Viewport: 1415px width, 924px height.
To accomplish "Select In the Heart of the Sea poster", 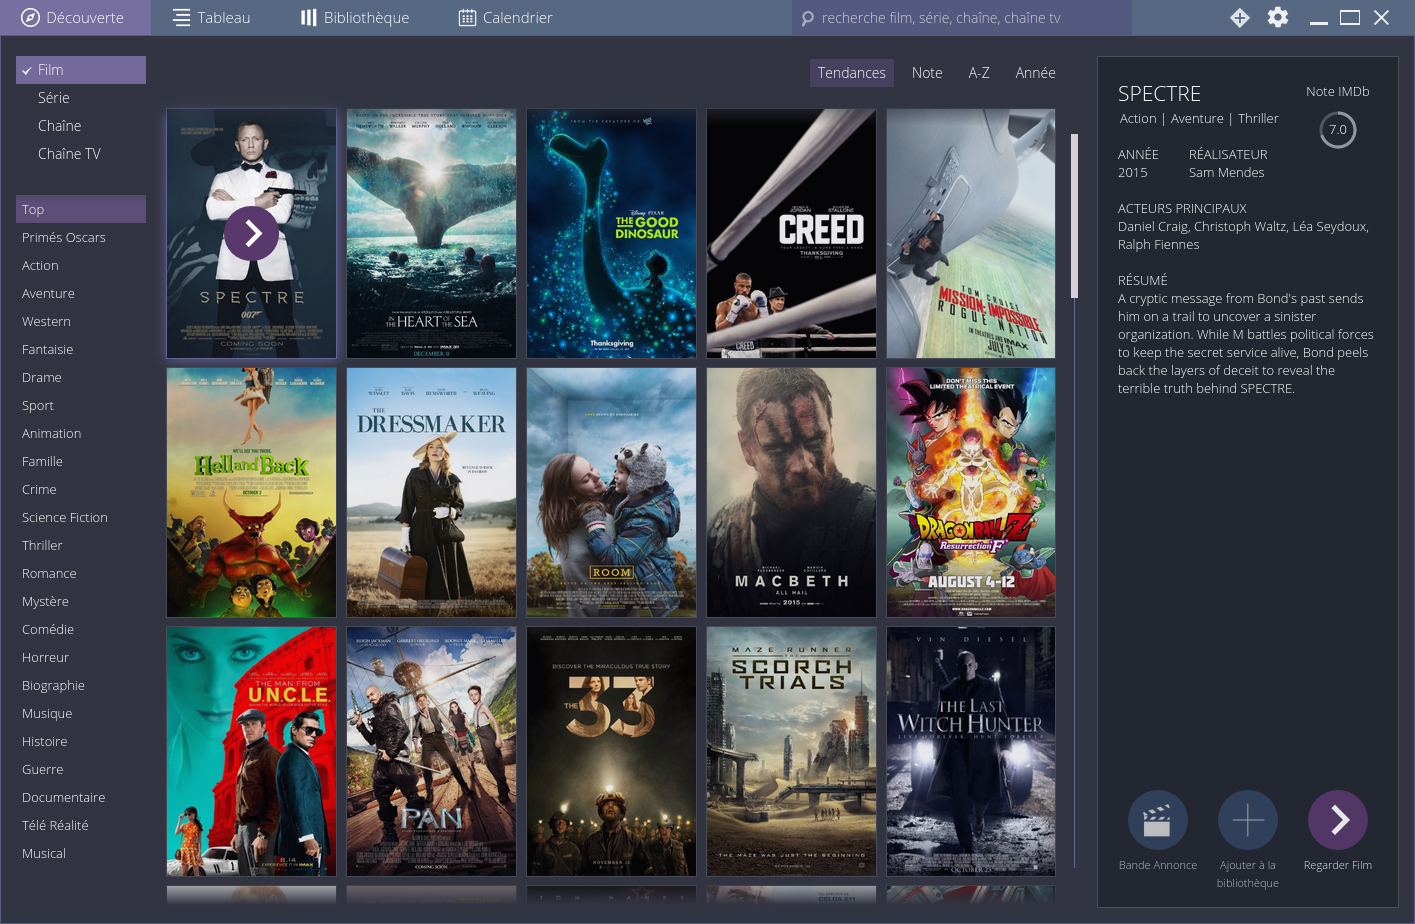I will point(432,233).
